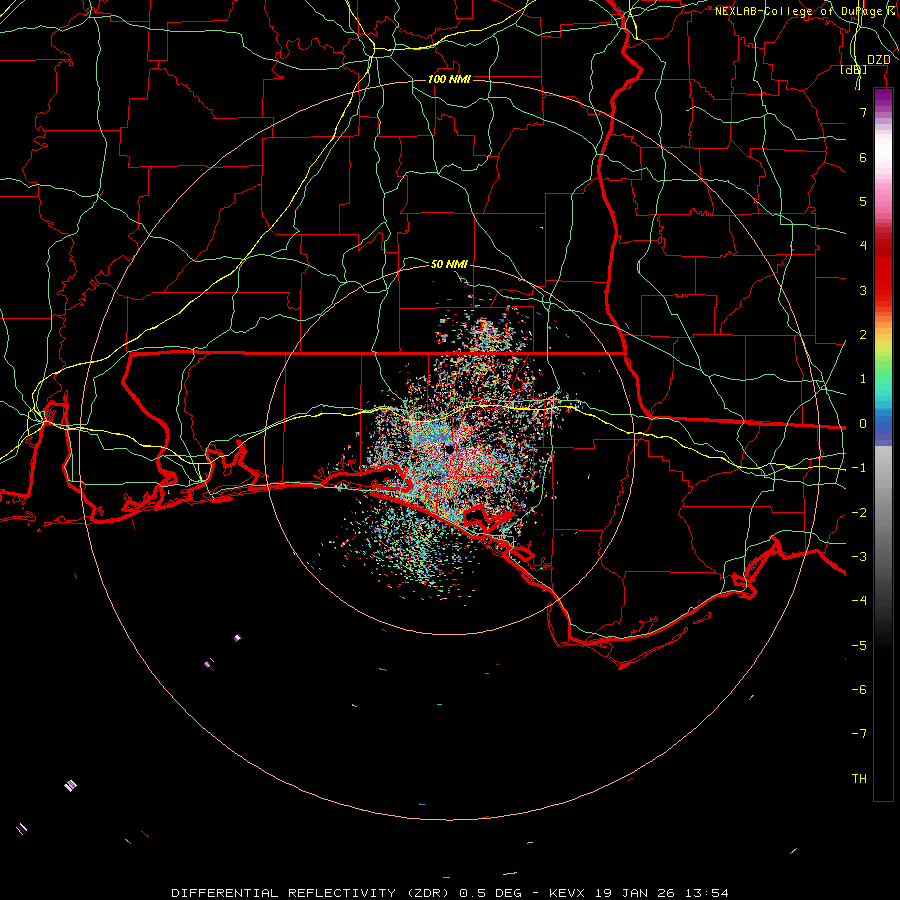Click the yellow-green 2 dB legend segment

click(883, 335)
